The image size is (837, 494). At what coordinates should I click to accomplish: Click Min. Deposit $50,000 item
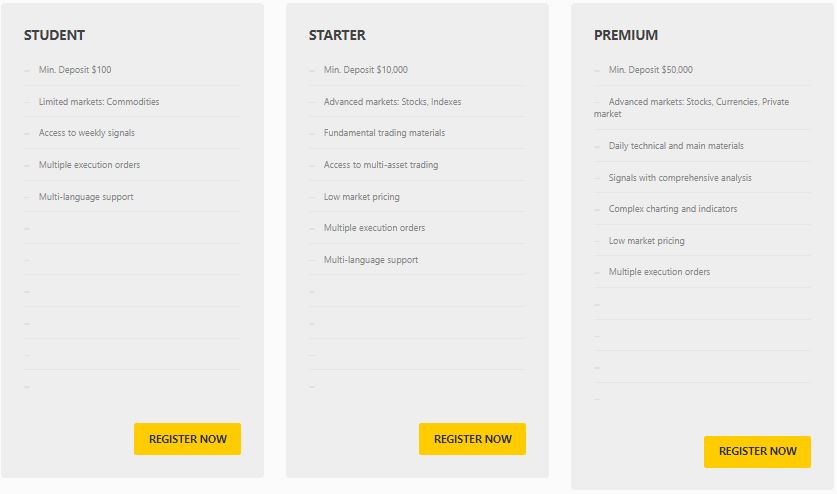(x=651, y=70)
